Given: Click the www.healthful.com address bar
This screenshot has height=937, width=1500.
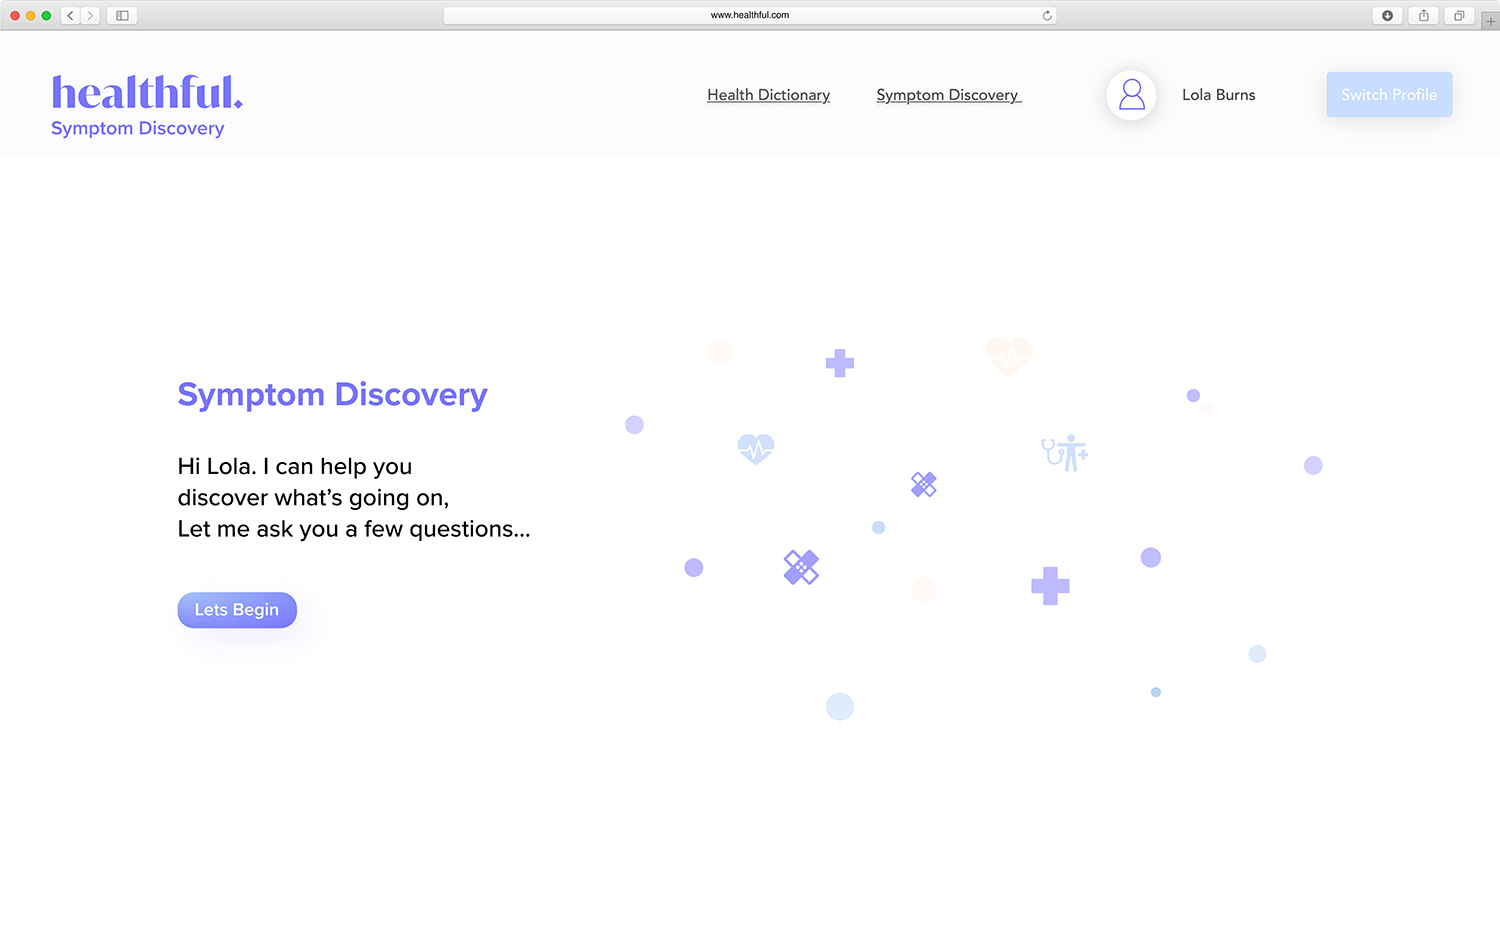Looking at the screenshot, I should pos(750,15).
